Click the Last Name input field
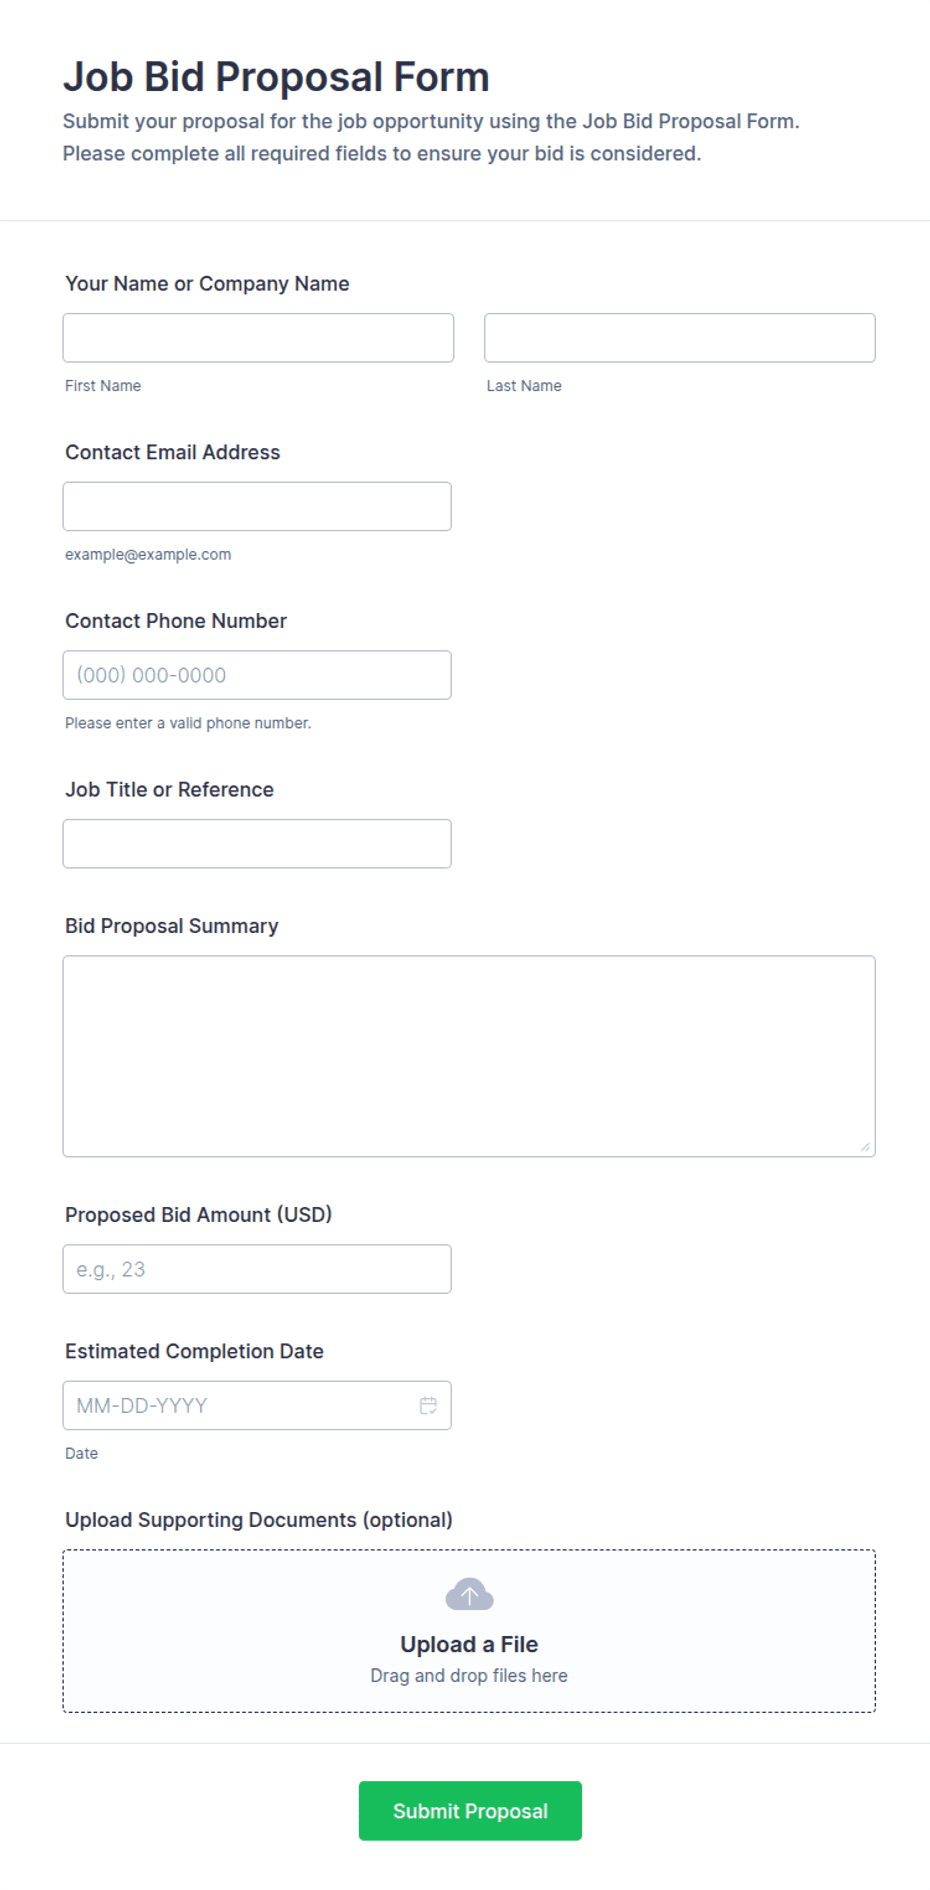Image resolution: width=930 pixels, height=1890 pixels. (680, 338)
